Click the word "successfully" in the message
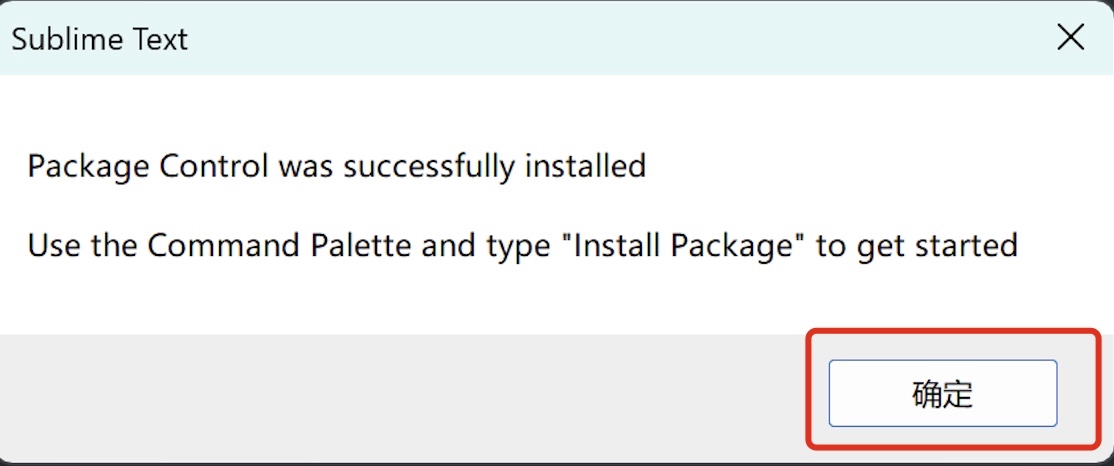 429,165
